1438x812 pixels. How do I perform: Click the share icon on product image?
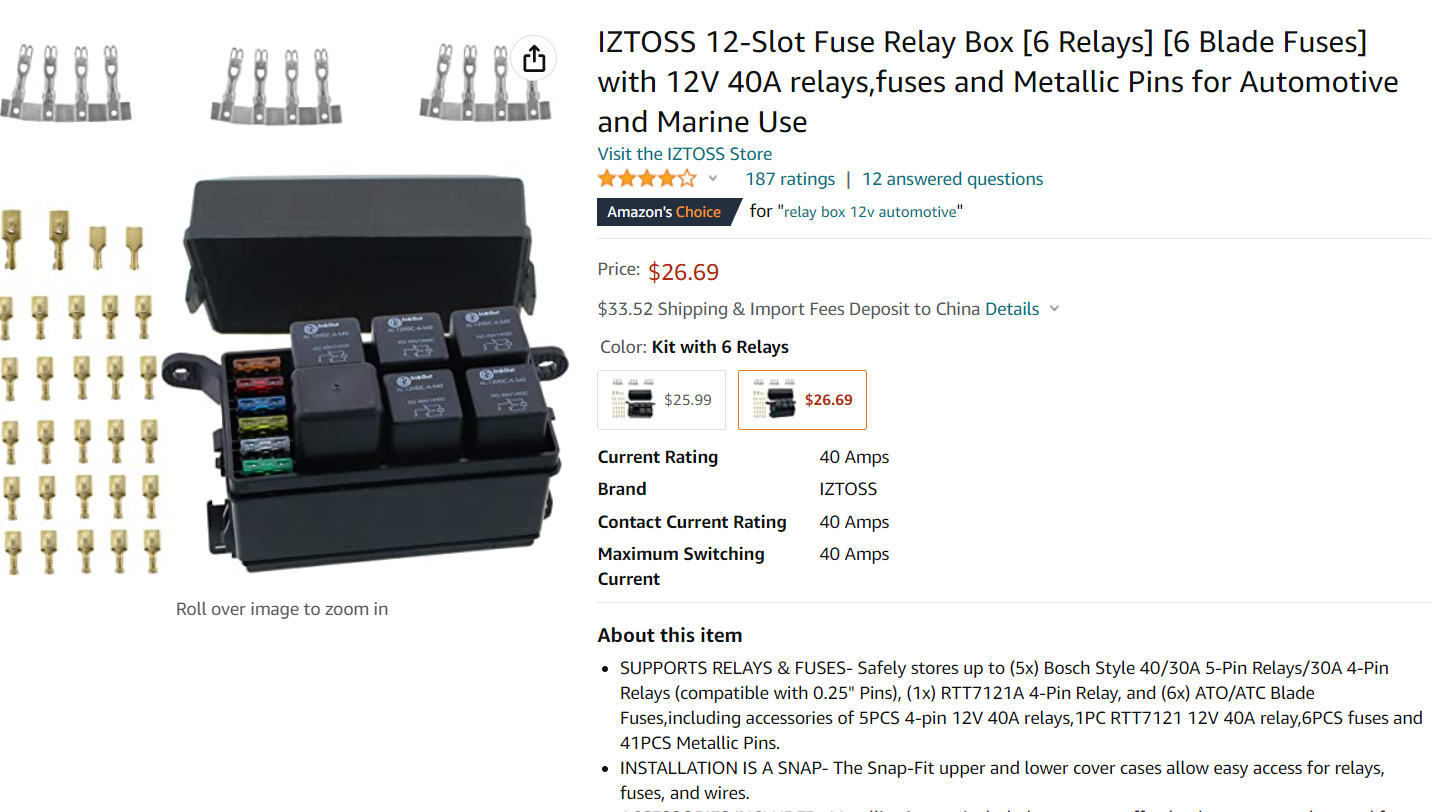coord(534,59)
